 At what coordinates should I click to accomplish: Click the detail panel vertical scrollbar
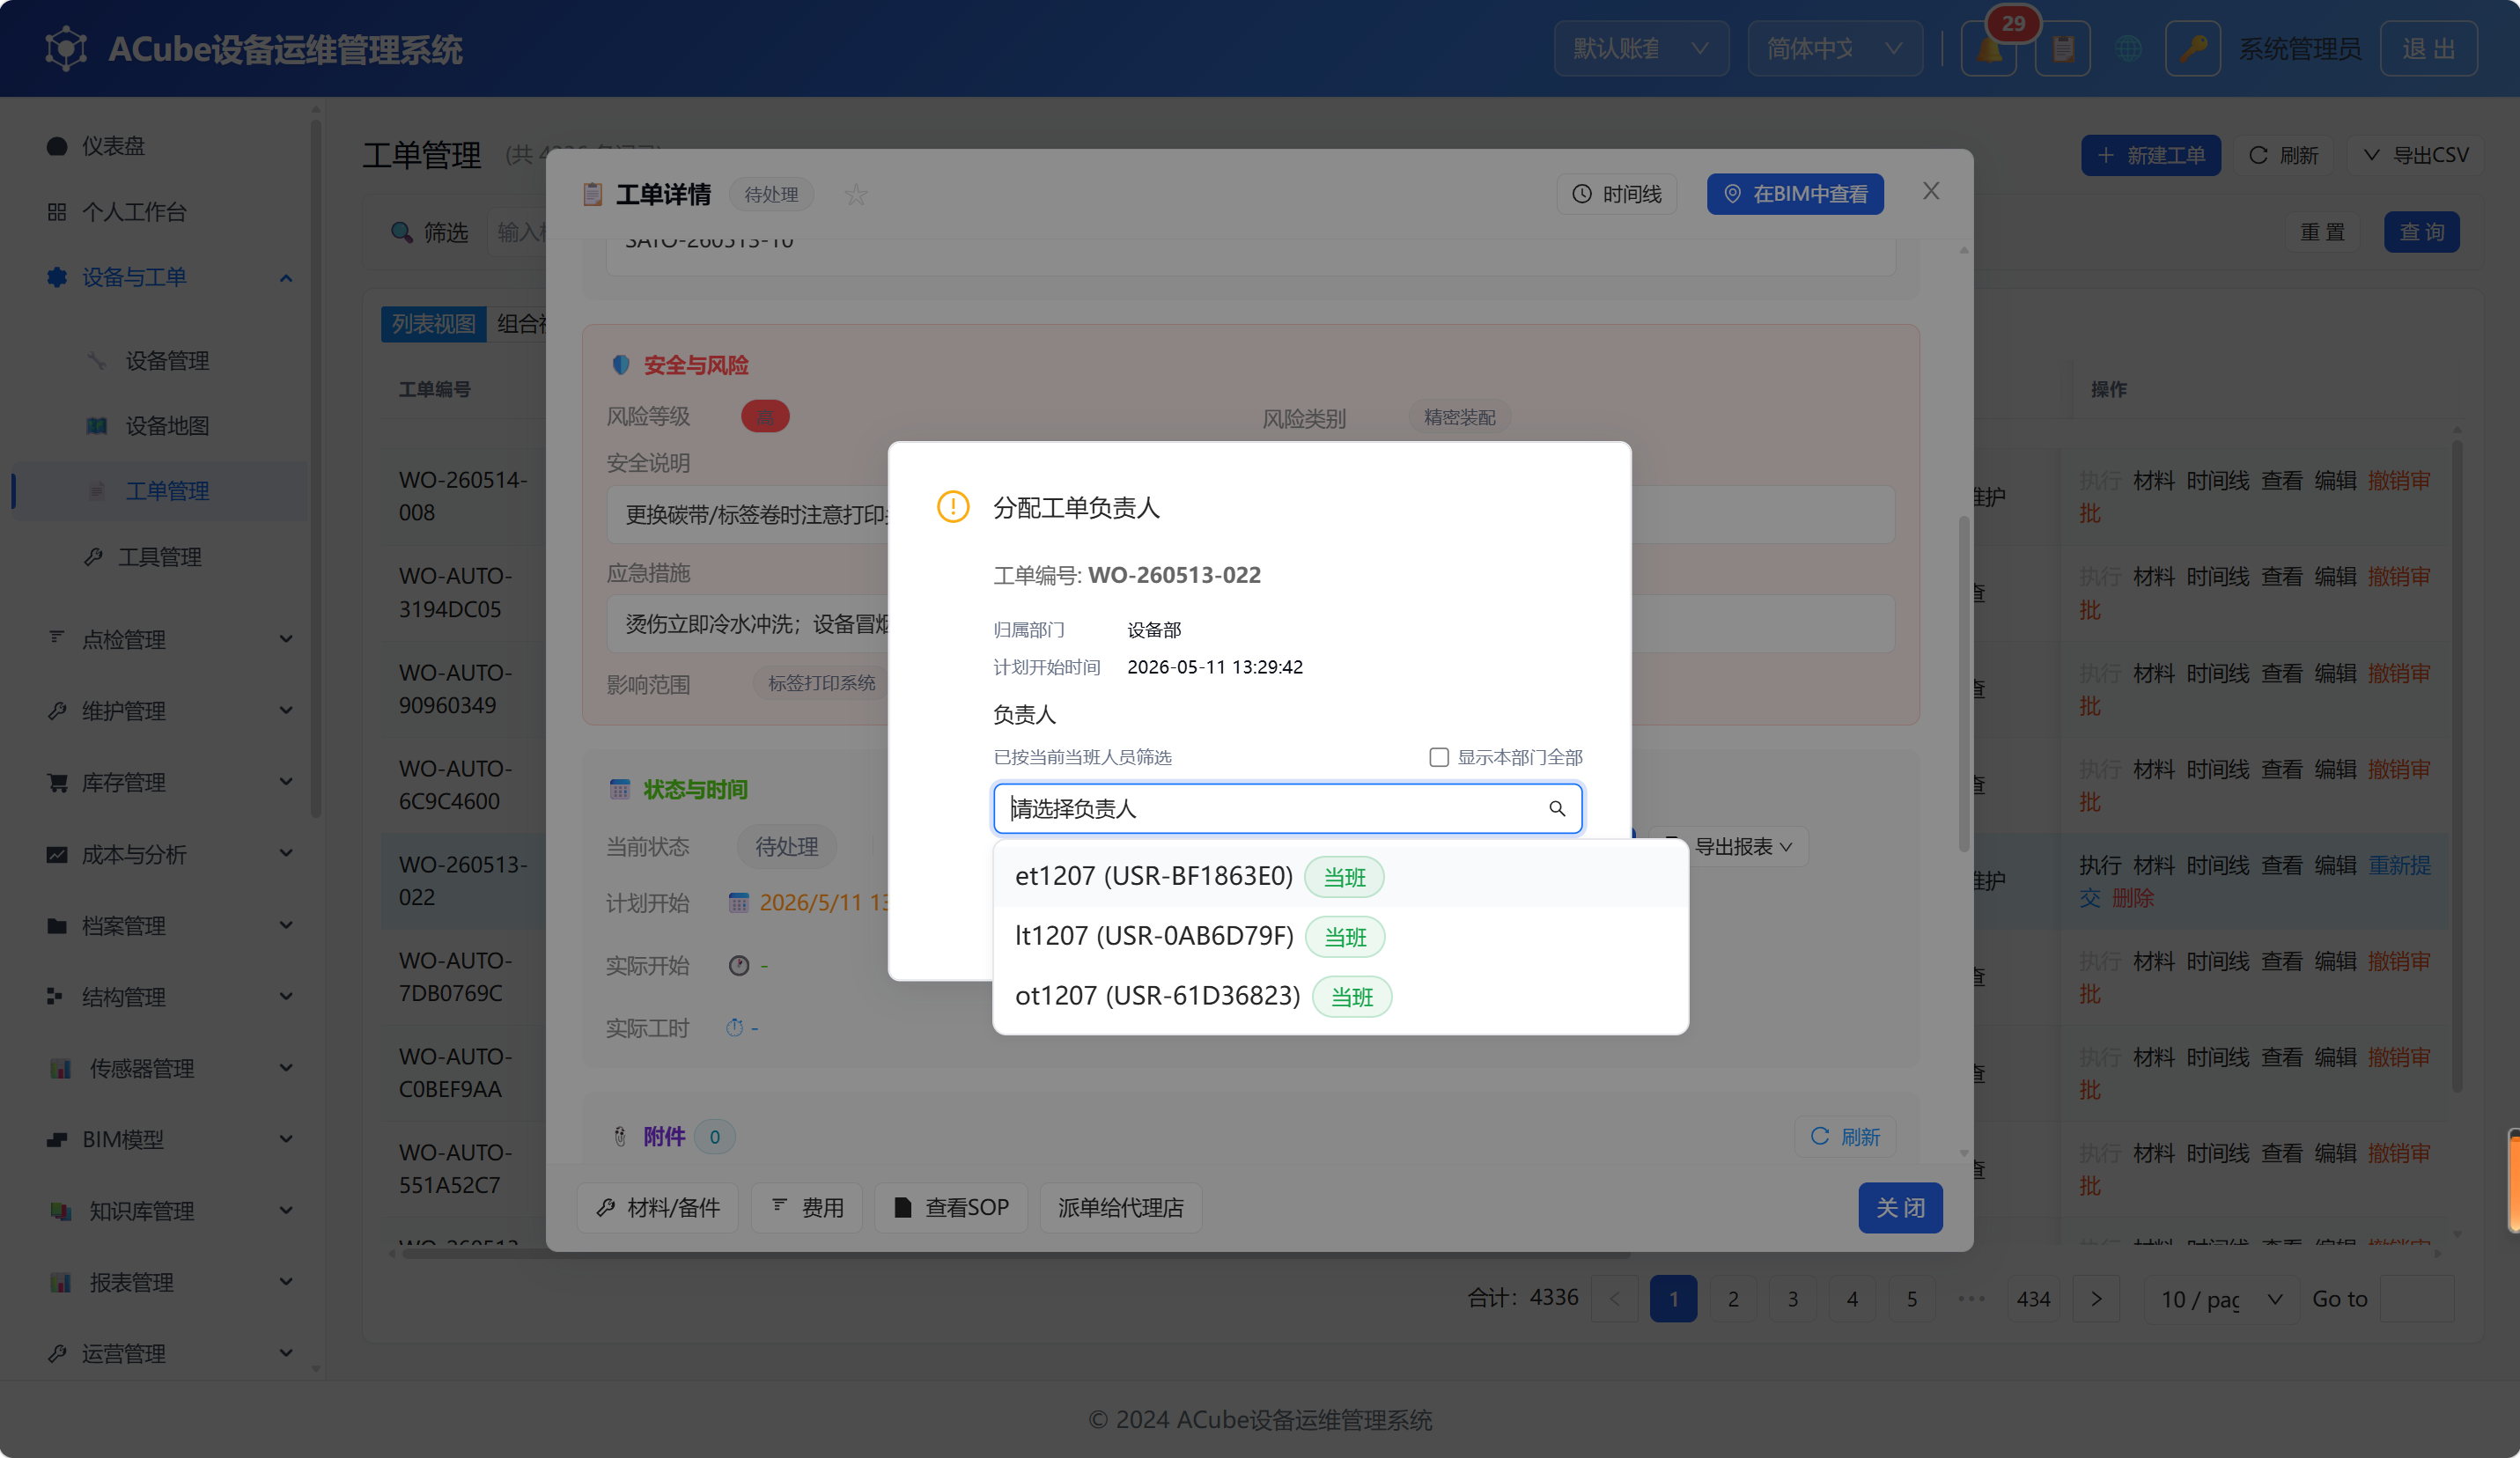point(1963,684)
